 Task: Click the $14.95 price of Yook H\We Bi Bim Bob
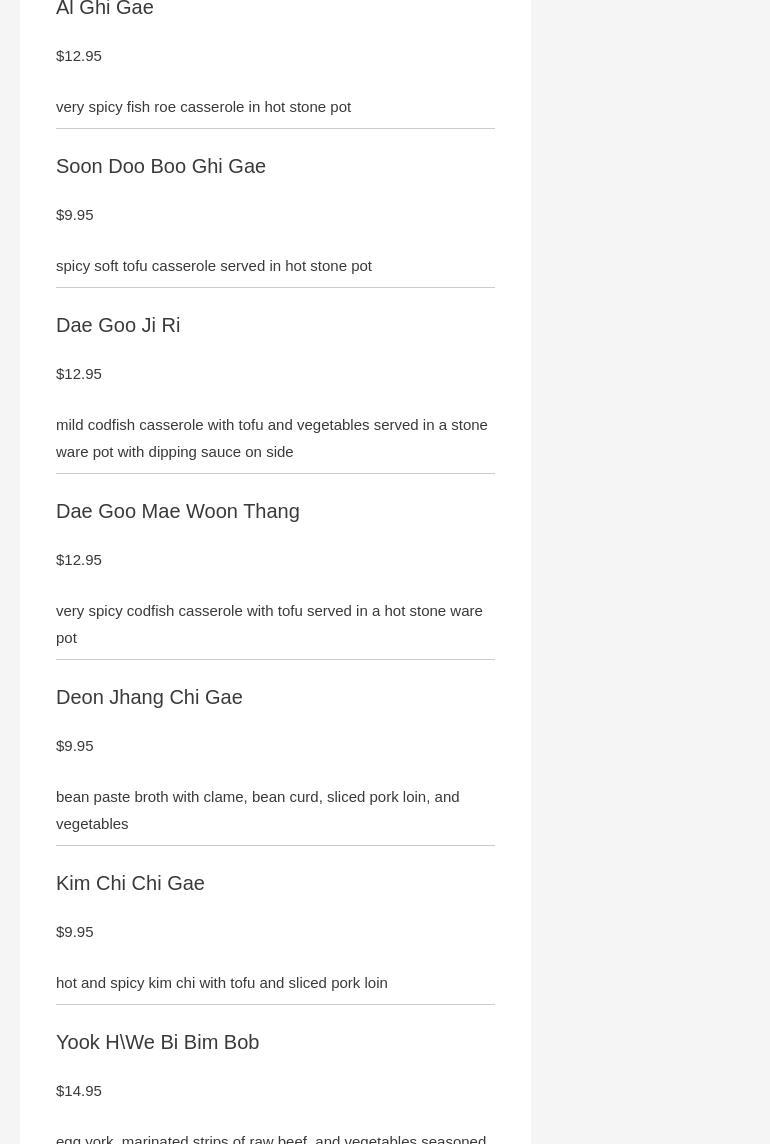pyautogui.click(x=79, y=1091)
